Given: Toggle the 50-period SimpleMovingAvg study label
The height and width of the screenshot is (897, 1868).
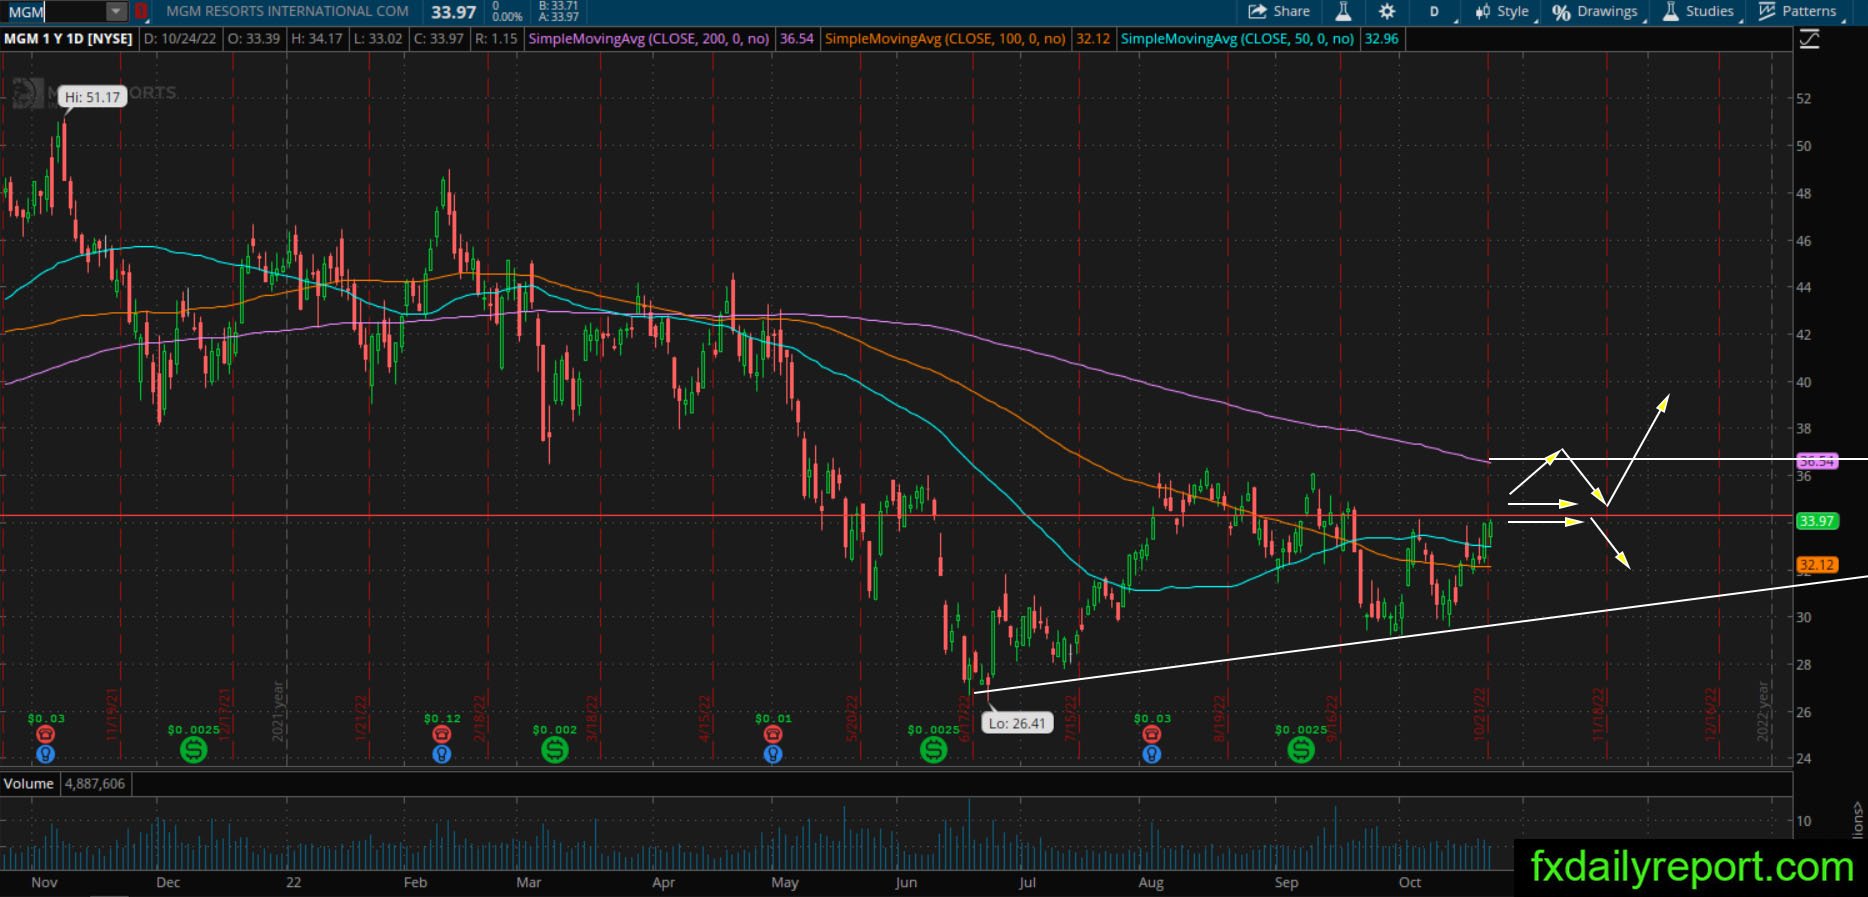Looking at the screenshot, I should click(1237, 39).
